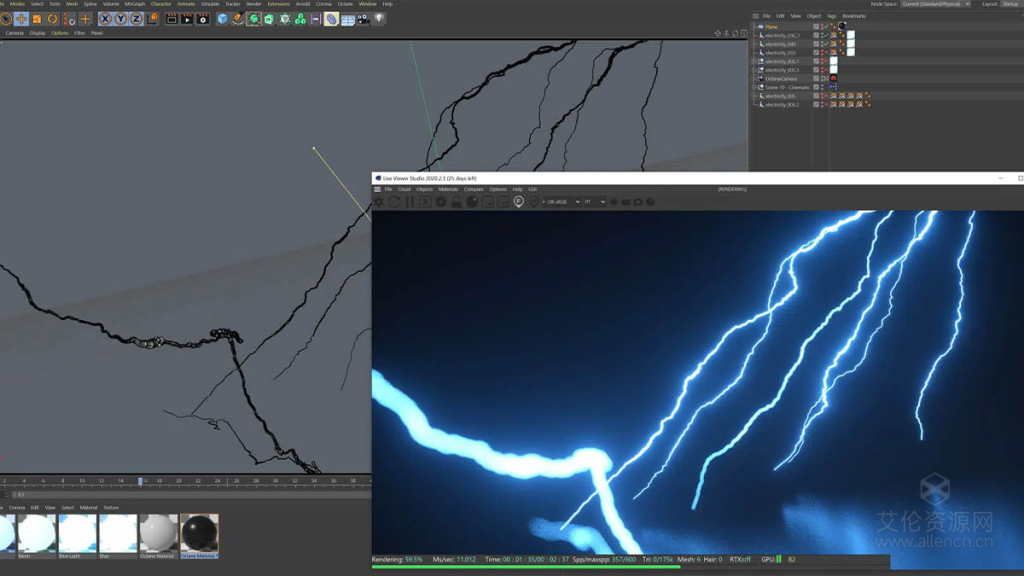Click the Octane camera tag
The height and width of the screenshot is (576, 1024).
(833, 78)
